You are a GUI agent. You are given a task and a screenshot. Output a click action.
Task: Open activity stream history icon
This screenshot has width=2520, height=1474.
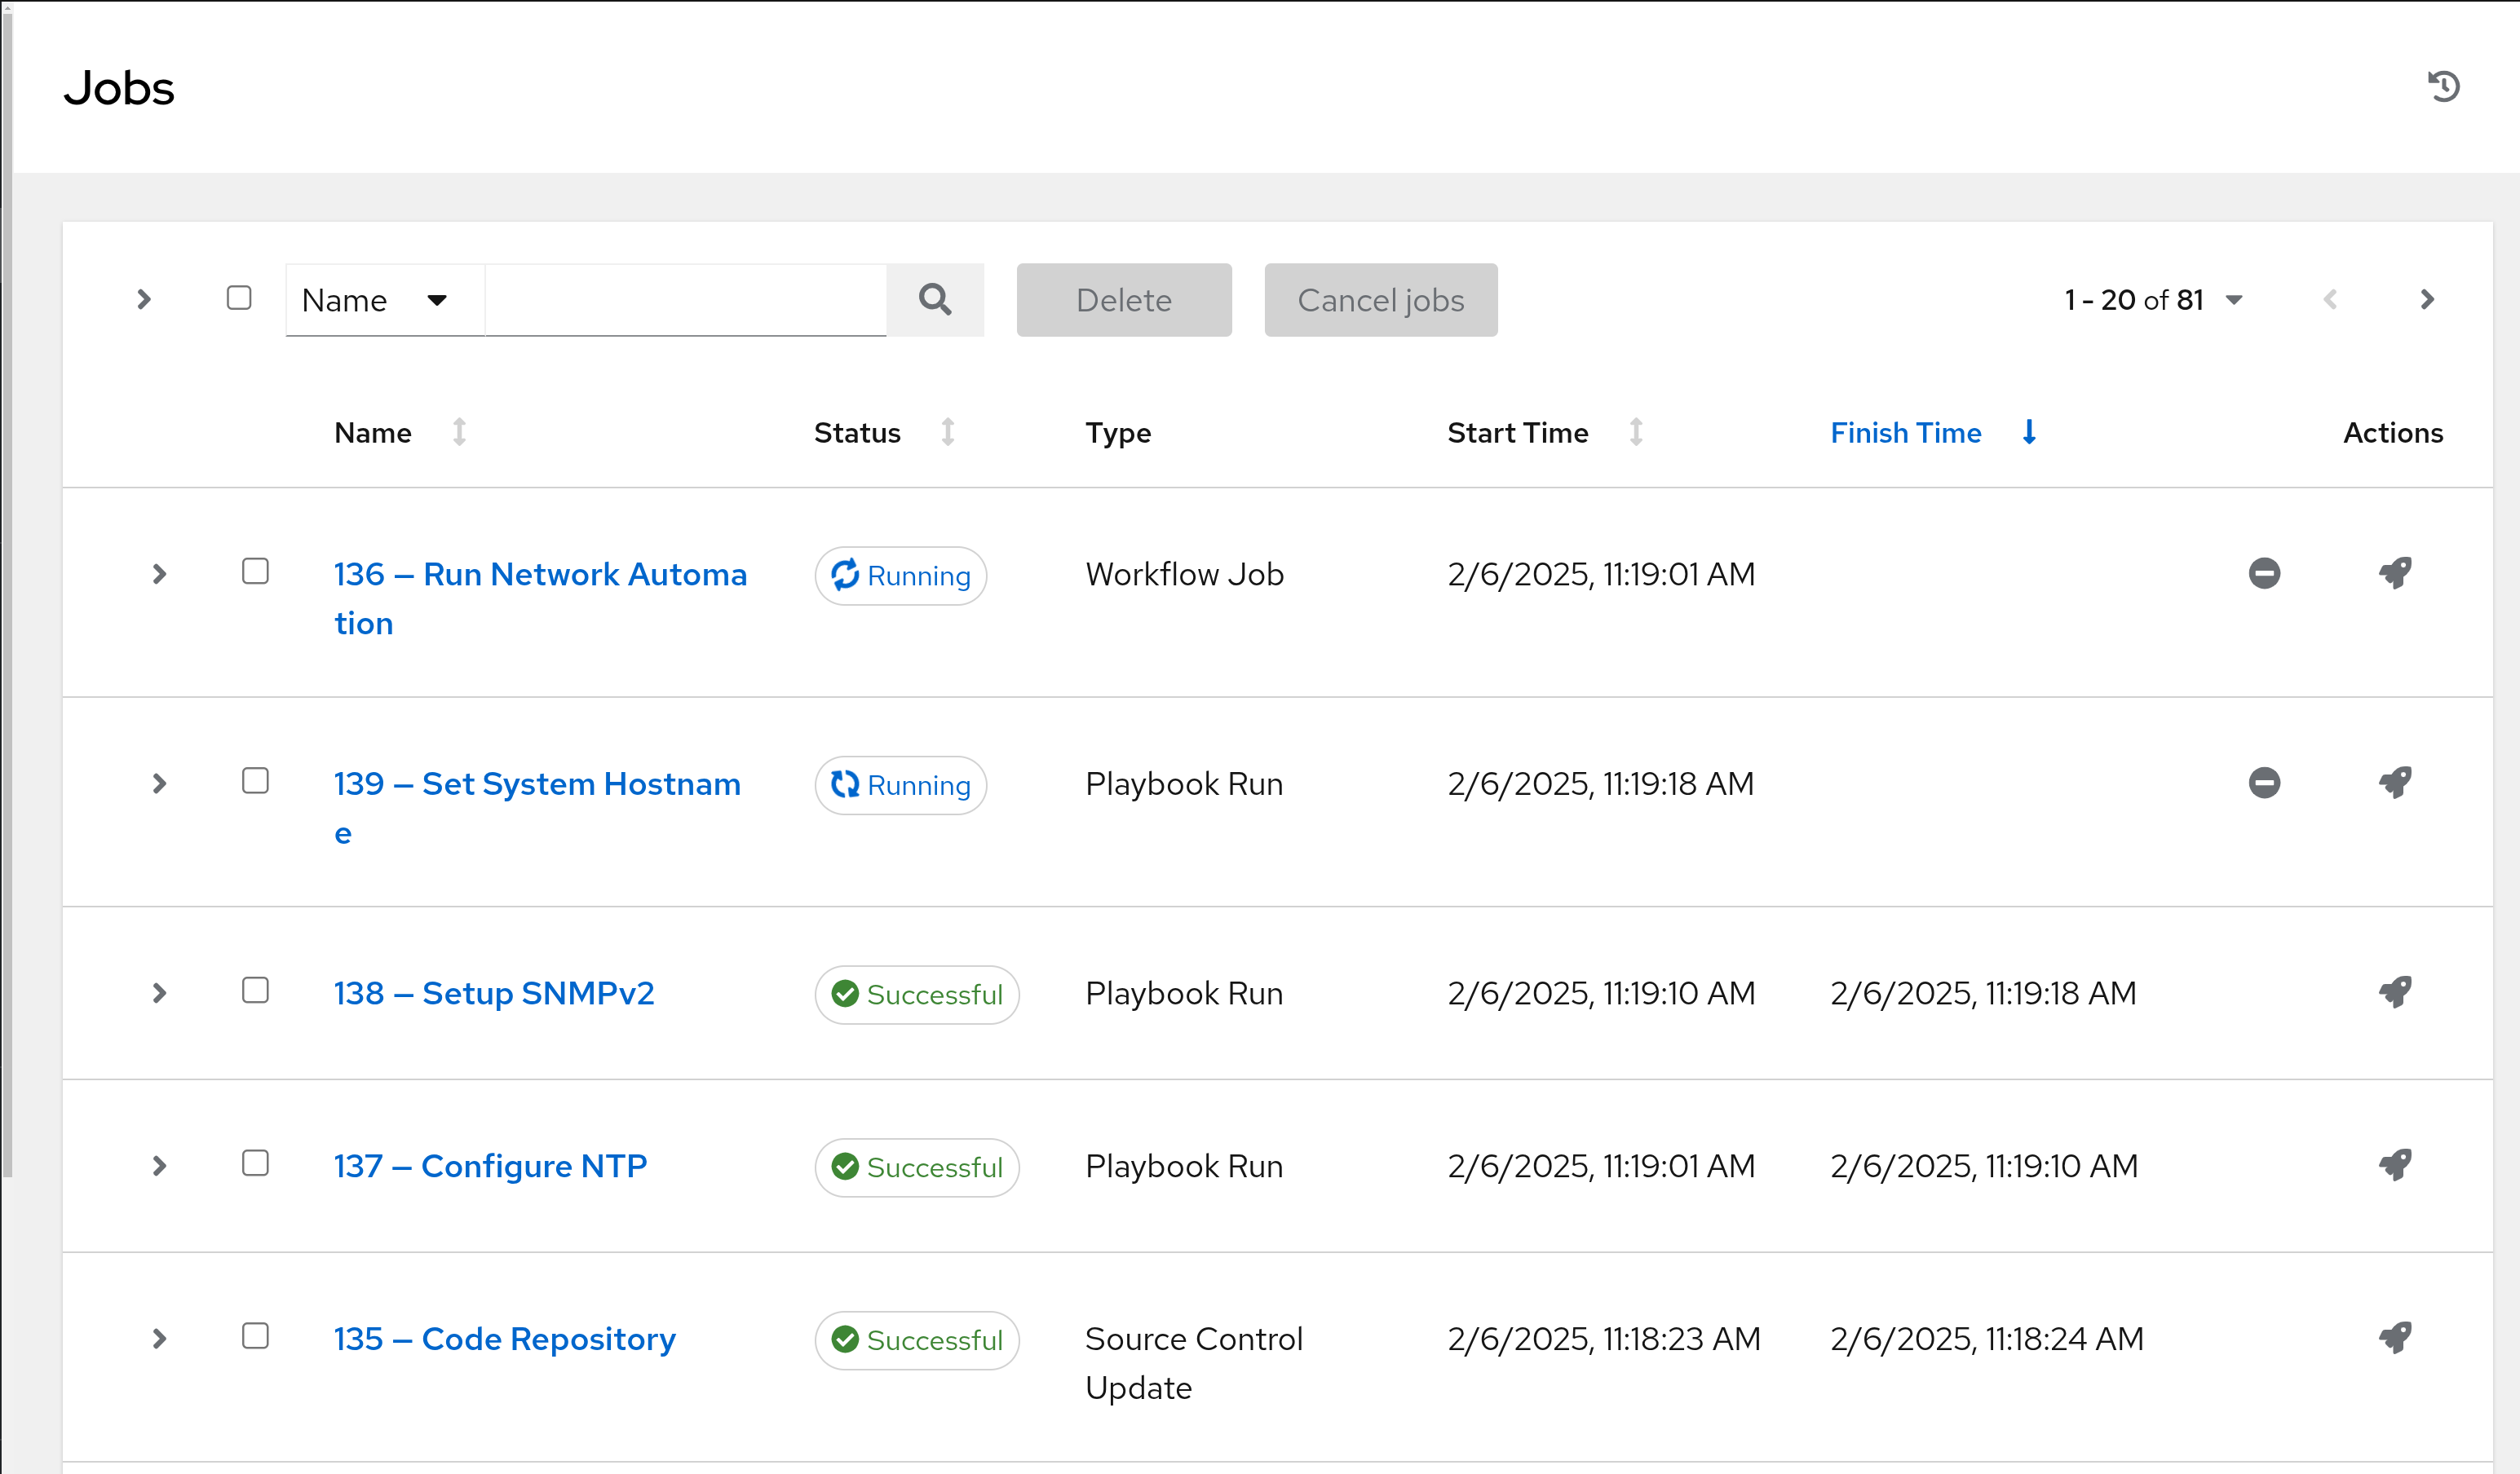[2443, 87]
